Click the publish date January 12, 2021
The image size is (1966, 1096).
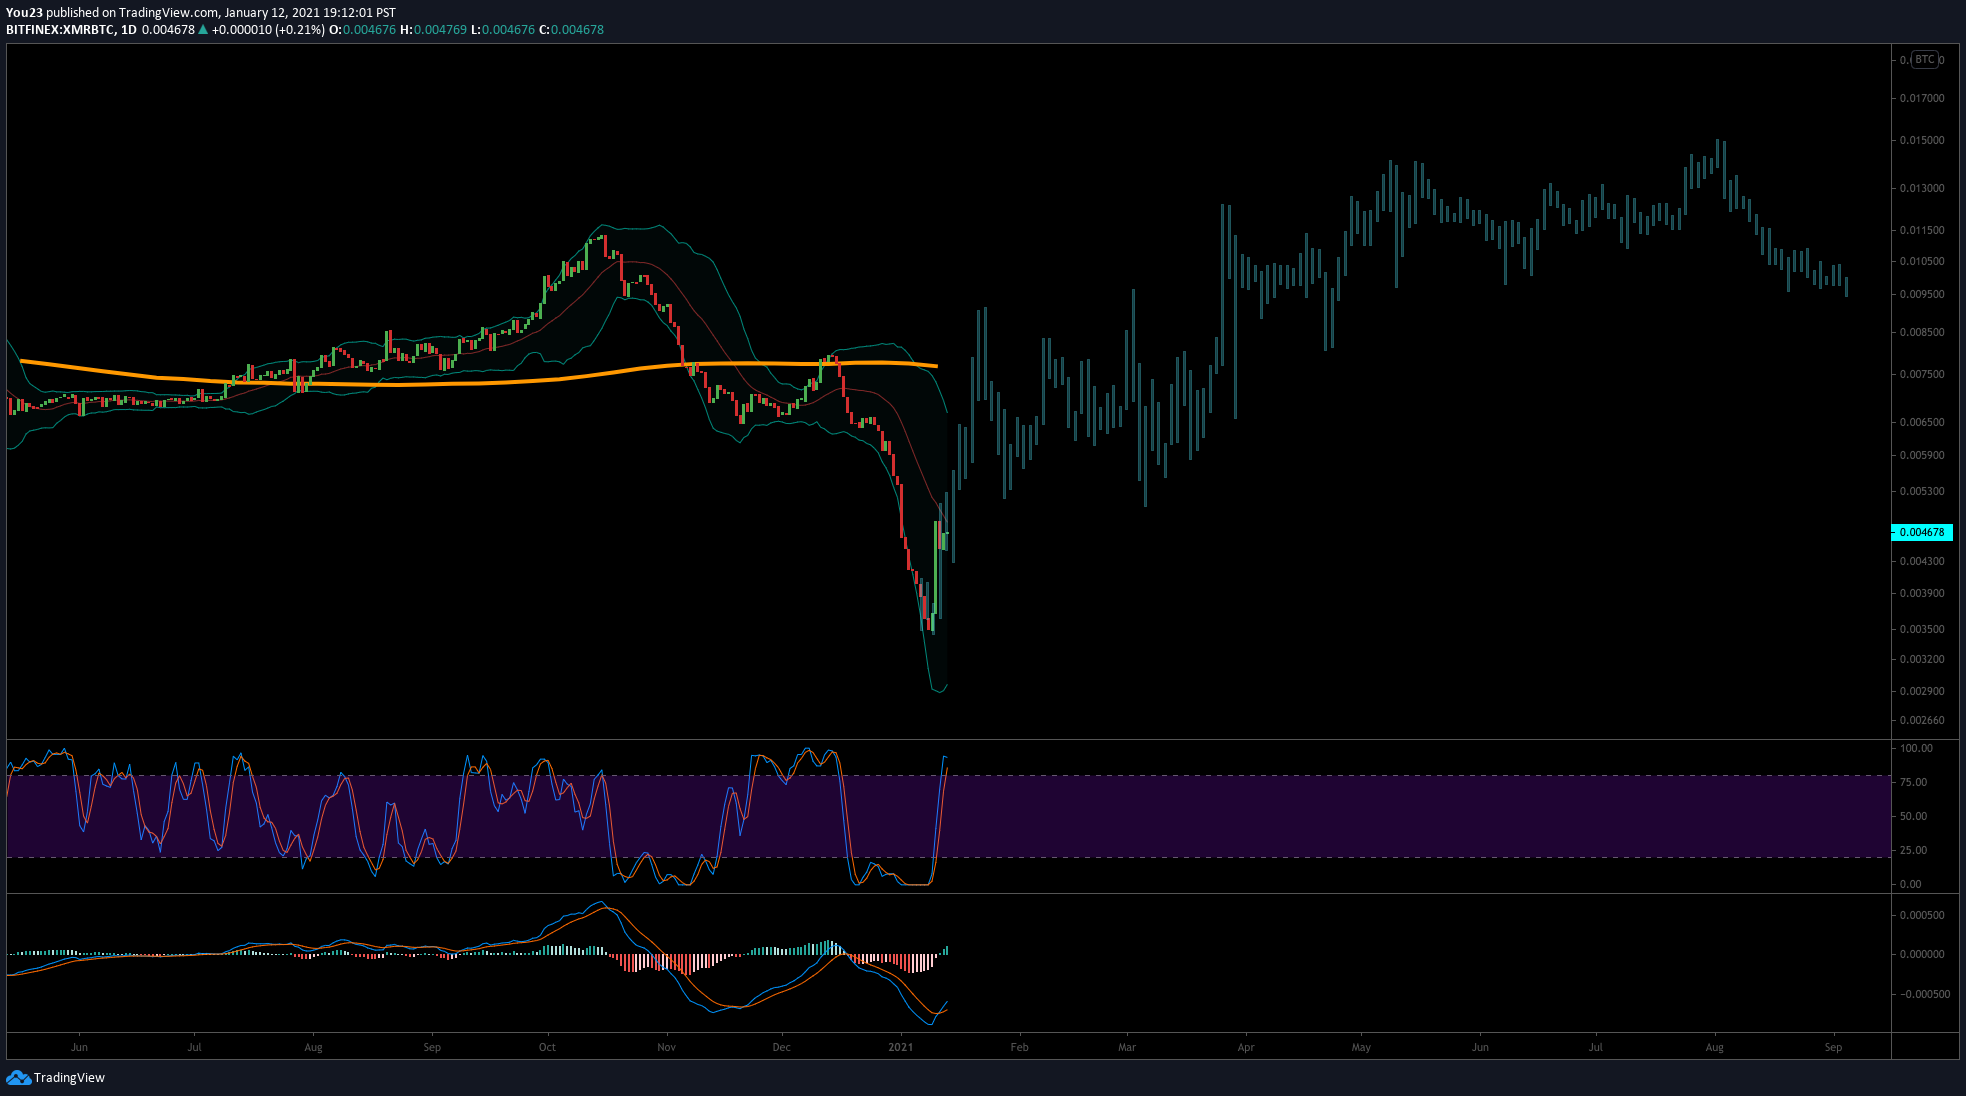click(271, 13)
